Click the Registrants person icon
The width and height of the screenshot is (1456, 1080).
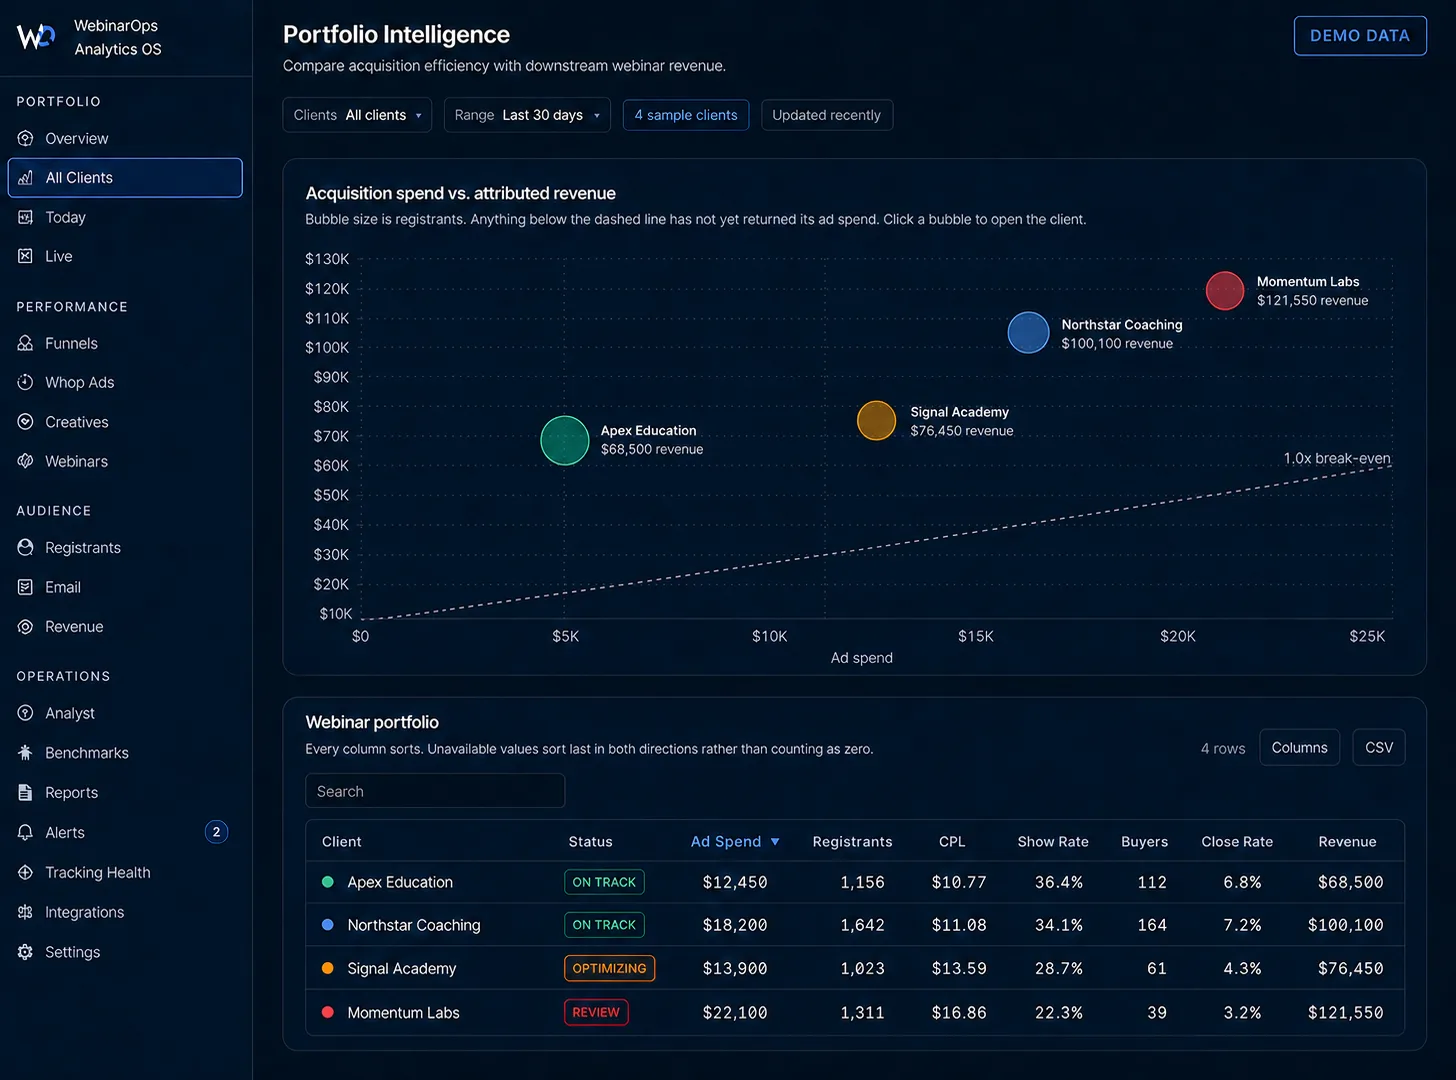click(x=26, y=548)
